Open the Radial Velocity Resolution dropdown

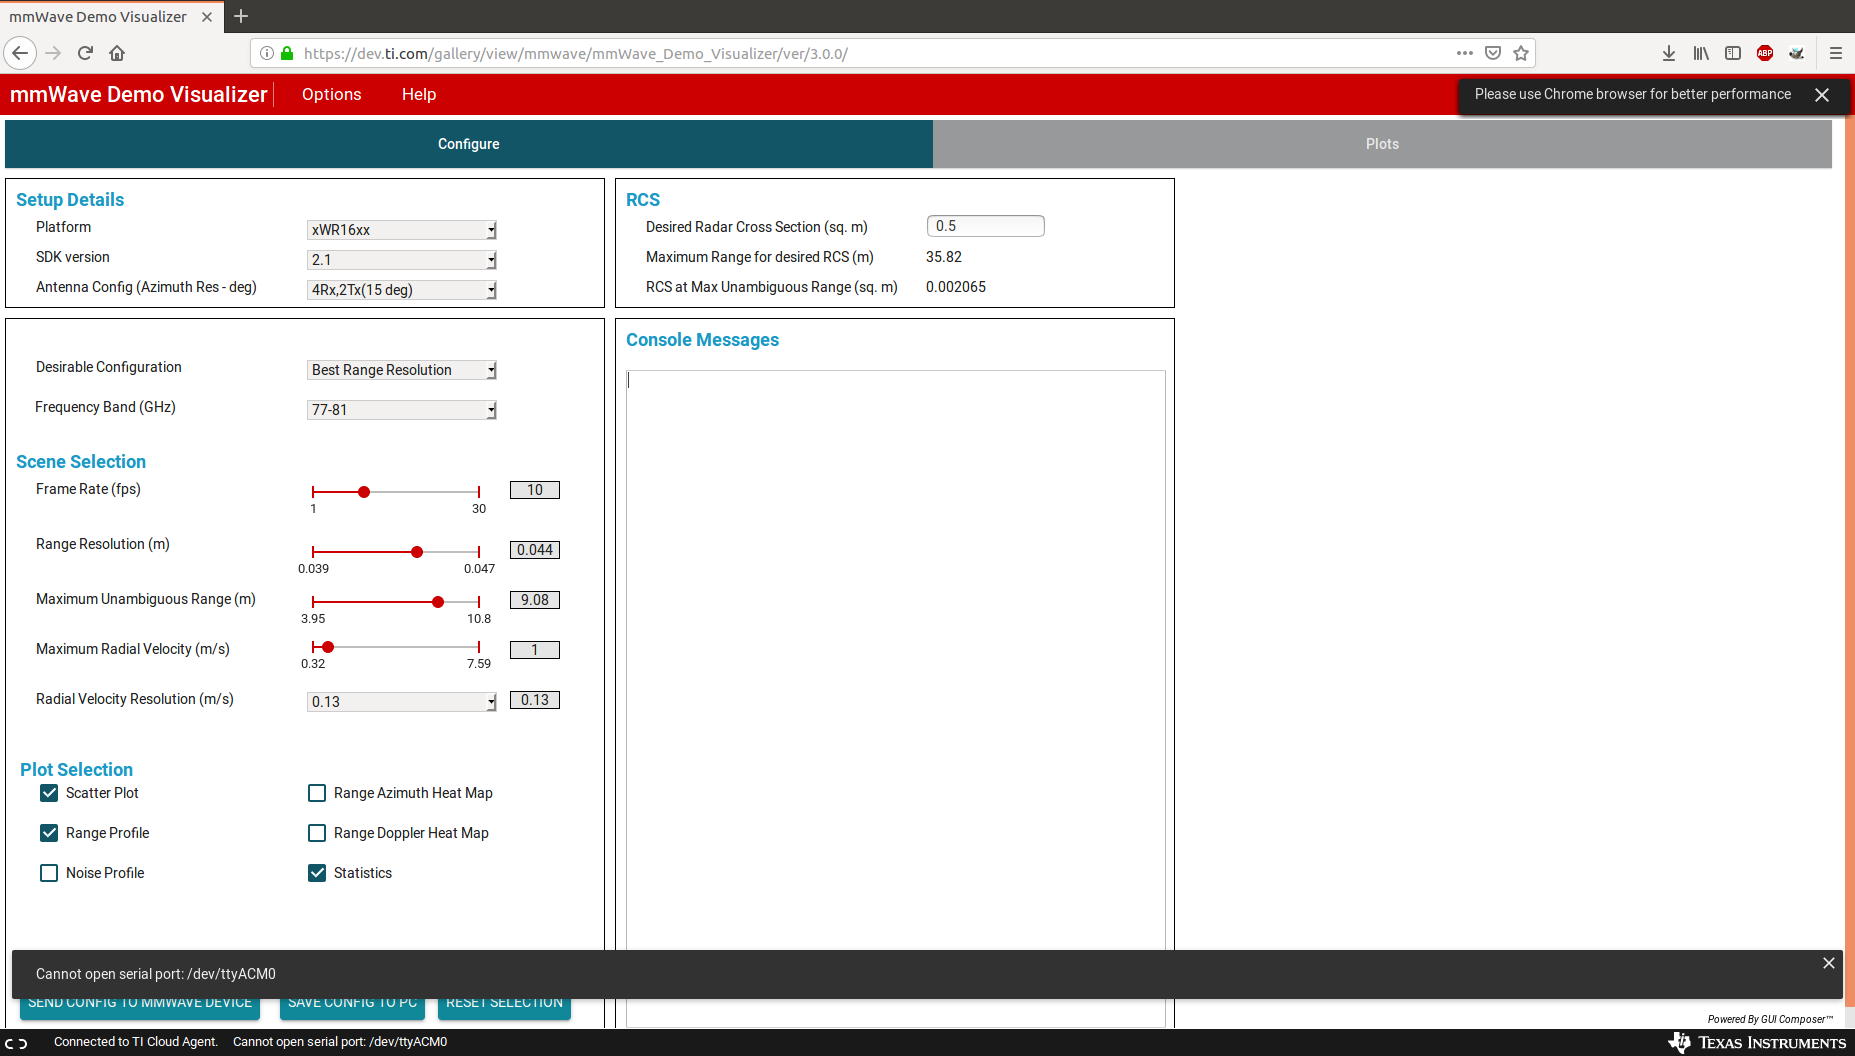point(401,702)
